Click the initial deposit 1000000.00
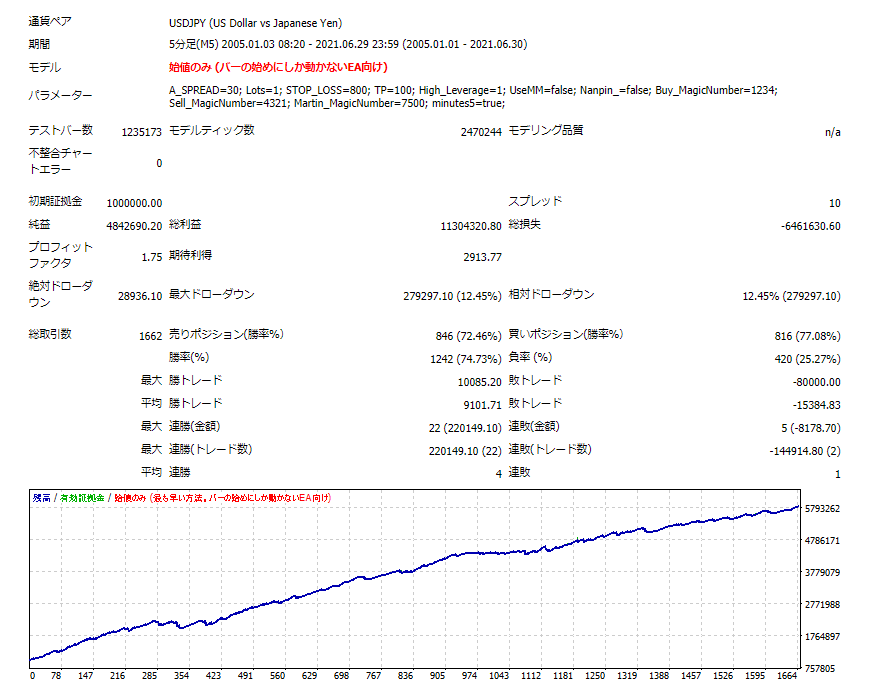 [134, 203]
